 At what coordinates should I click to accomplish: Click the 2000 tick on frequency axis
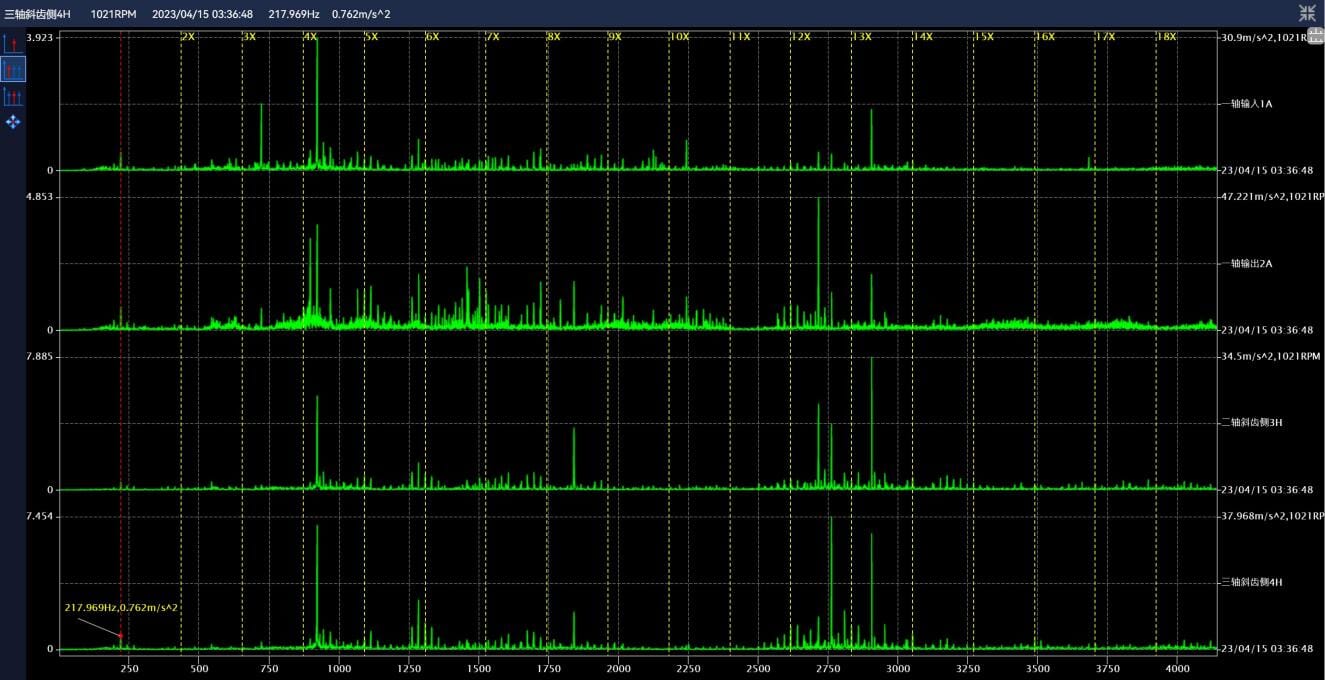tap(618, 668)
